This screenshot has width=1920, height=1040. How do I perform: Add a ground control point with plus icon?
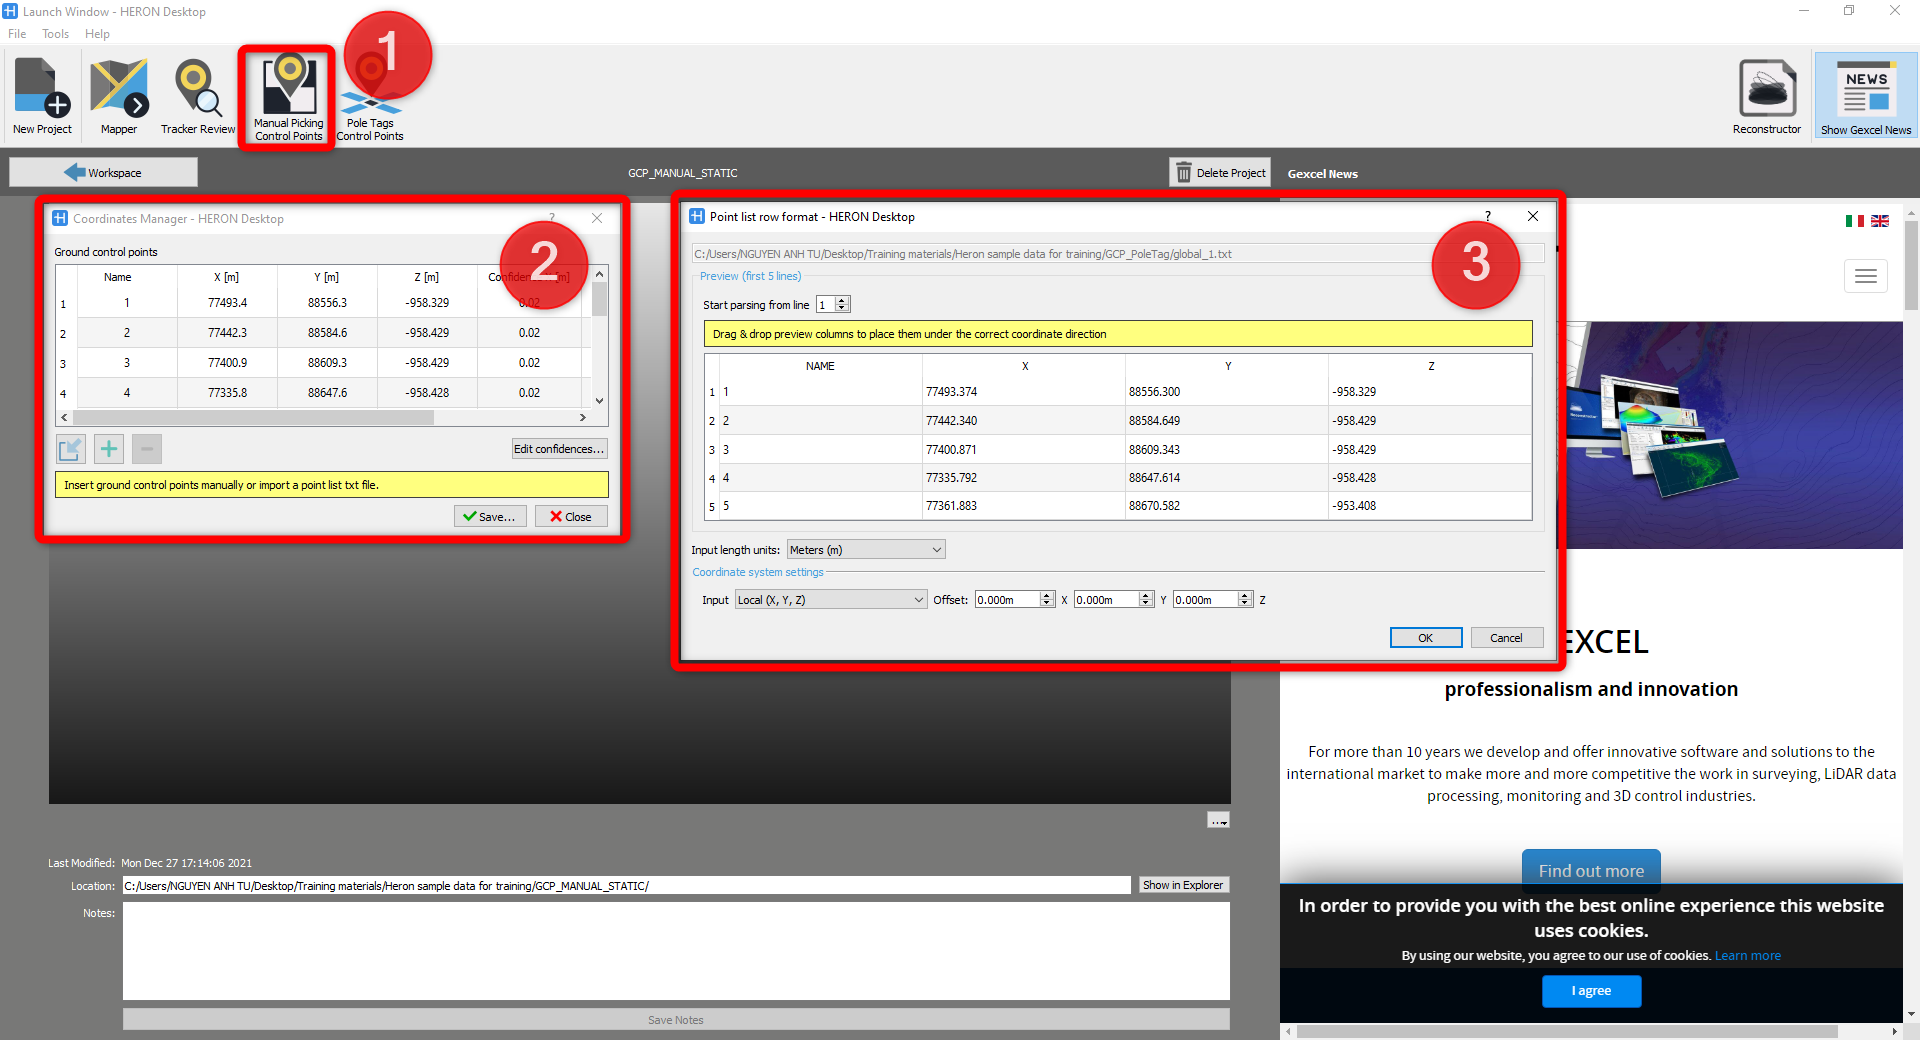point(109,449)
